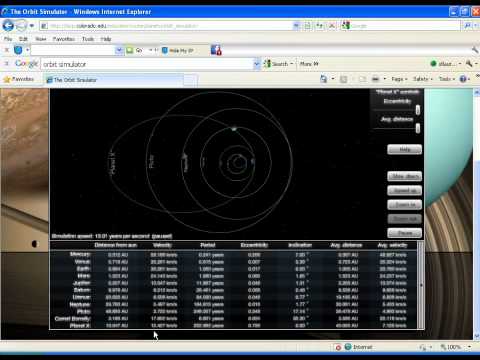Image resolution: width=480 pixels, height=360 pixels.
Task: Go back with the Back arrow button
Action: 8,26
